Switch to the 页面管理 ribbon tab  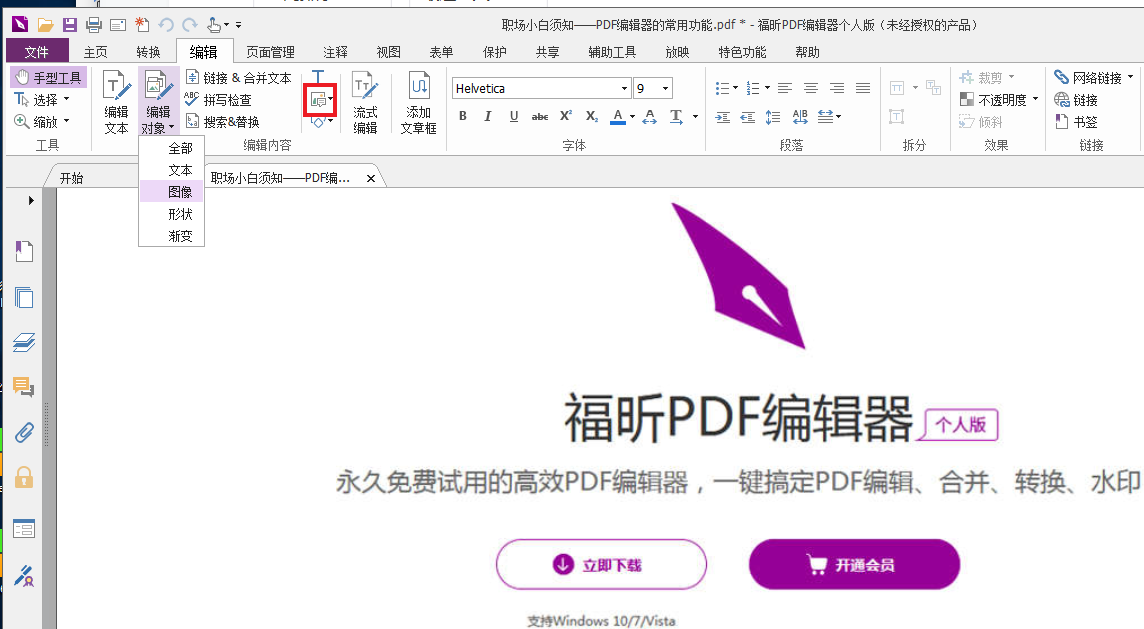[270, 52]
